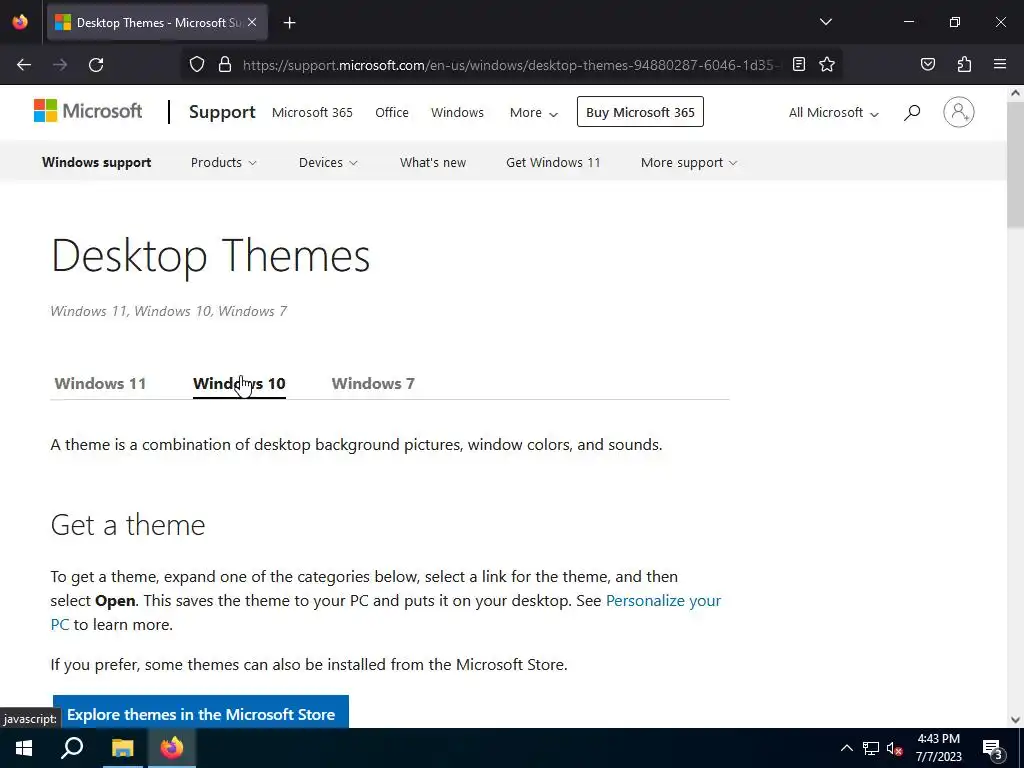Expand the All Microsoft dropdown

pos(833,112)
